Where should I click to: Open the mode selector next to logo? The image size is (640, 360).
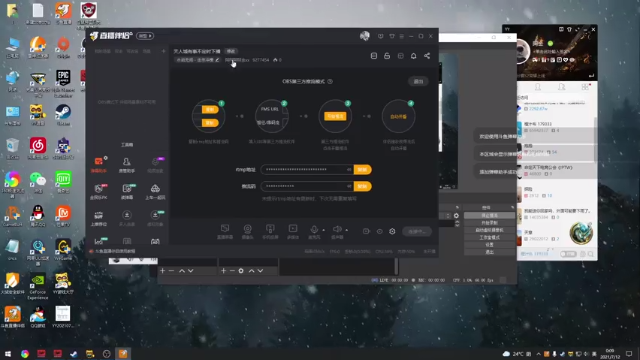click(x=145, y=36)
